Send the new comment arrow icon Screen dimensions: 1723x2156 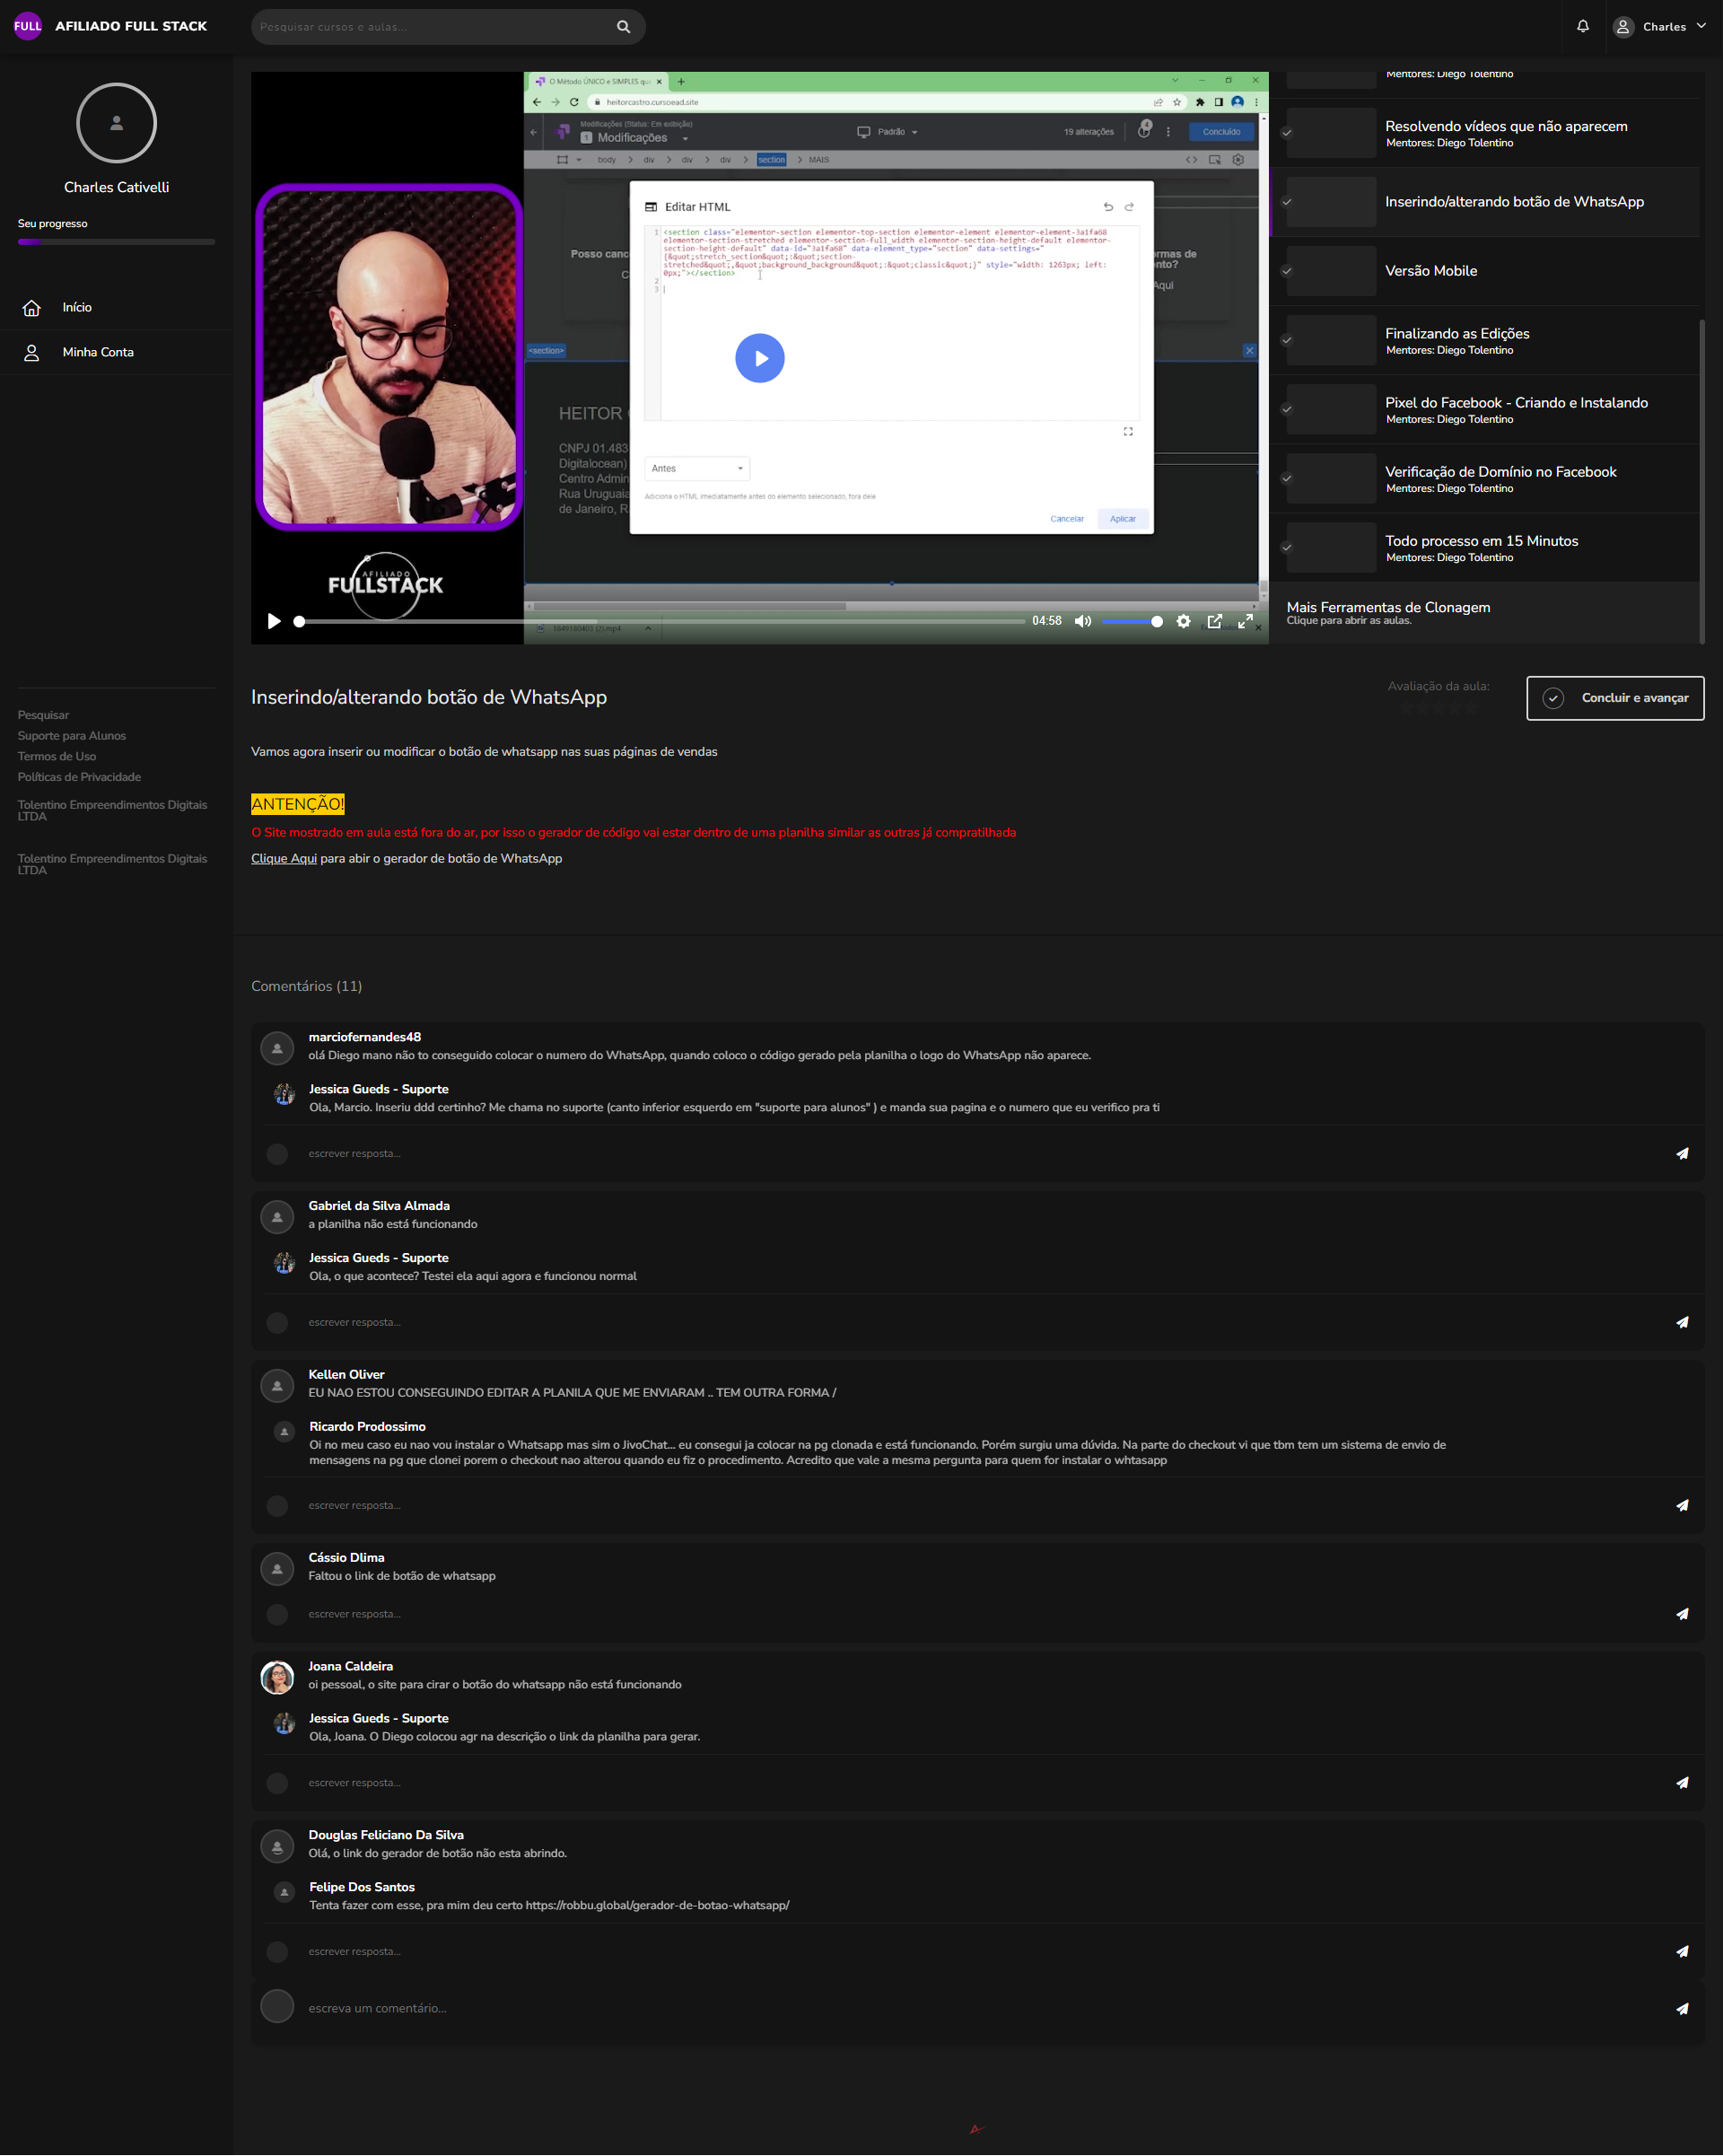(x=1682, y=2008)
